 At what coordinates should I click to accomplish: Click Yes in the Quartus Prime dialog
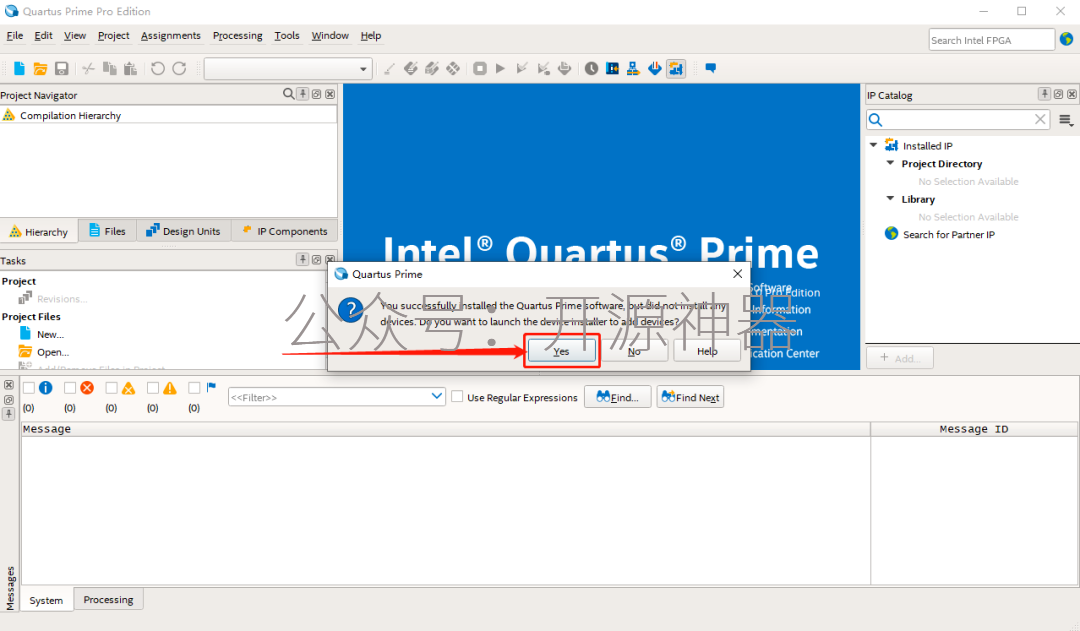click(x=561, y=351)
